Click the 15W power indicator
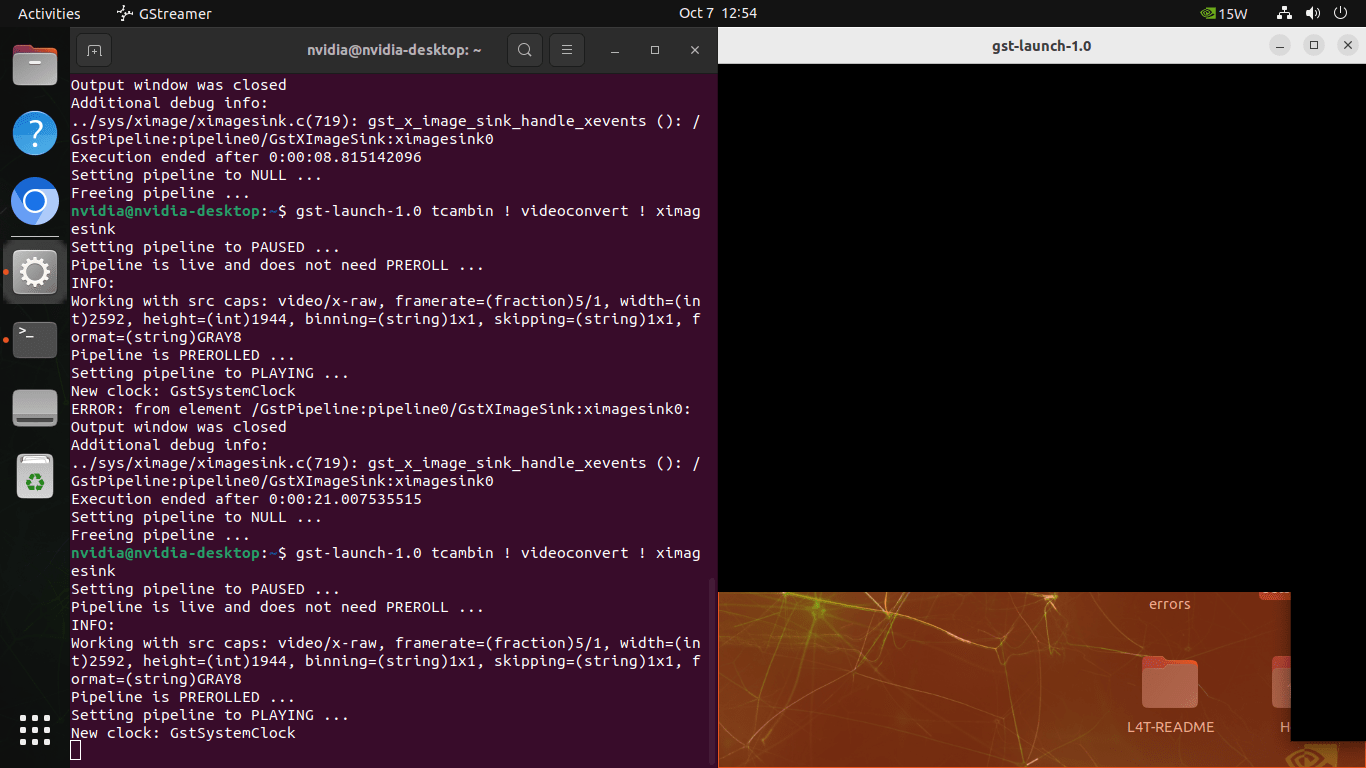 point(1222,13)
